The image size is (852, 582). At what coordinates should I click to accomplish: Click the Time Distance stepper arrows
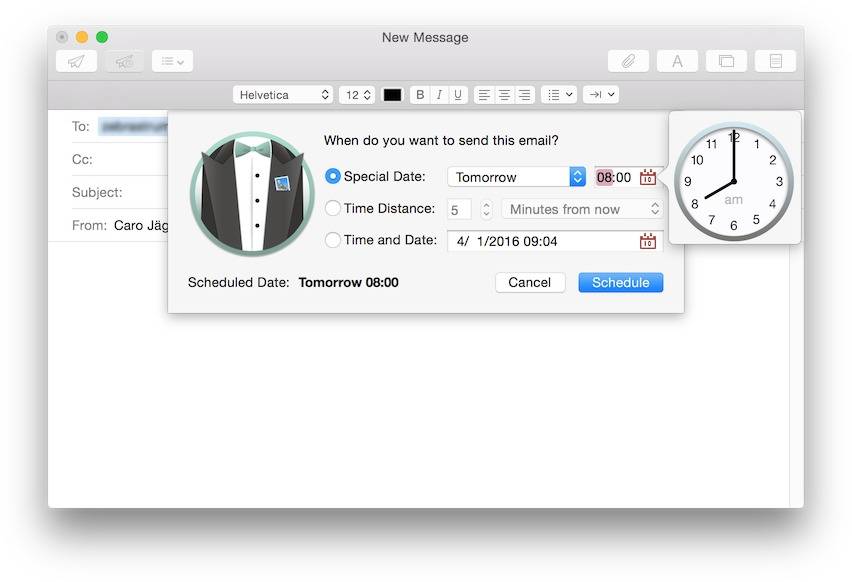point(486,209)
